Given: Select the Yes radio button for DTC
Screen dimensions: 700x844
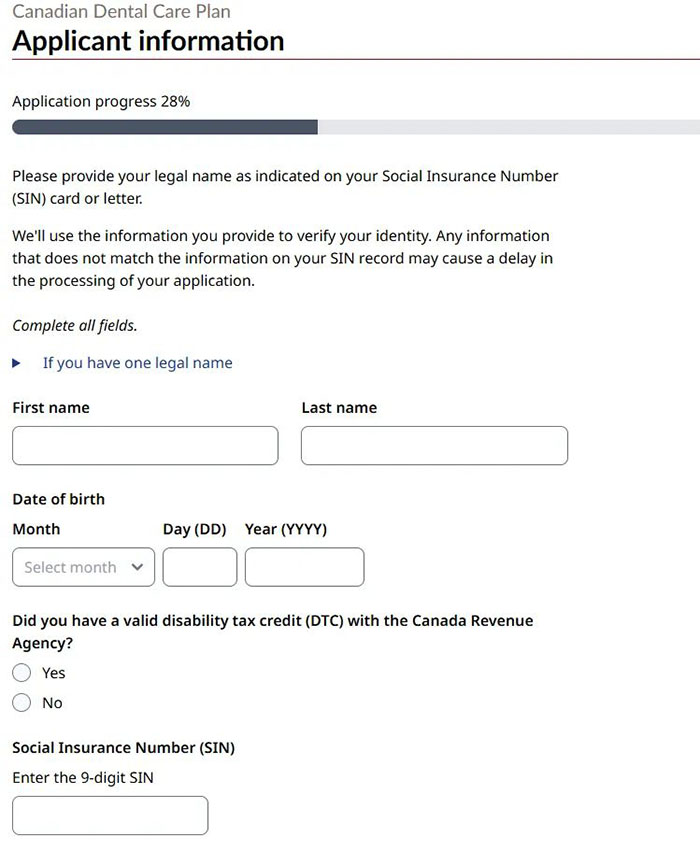Looking at the screenshot, I should click(22, 673).
